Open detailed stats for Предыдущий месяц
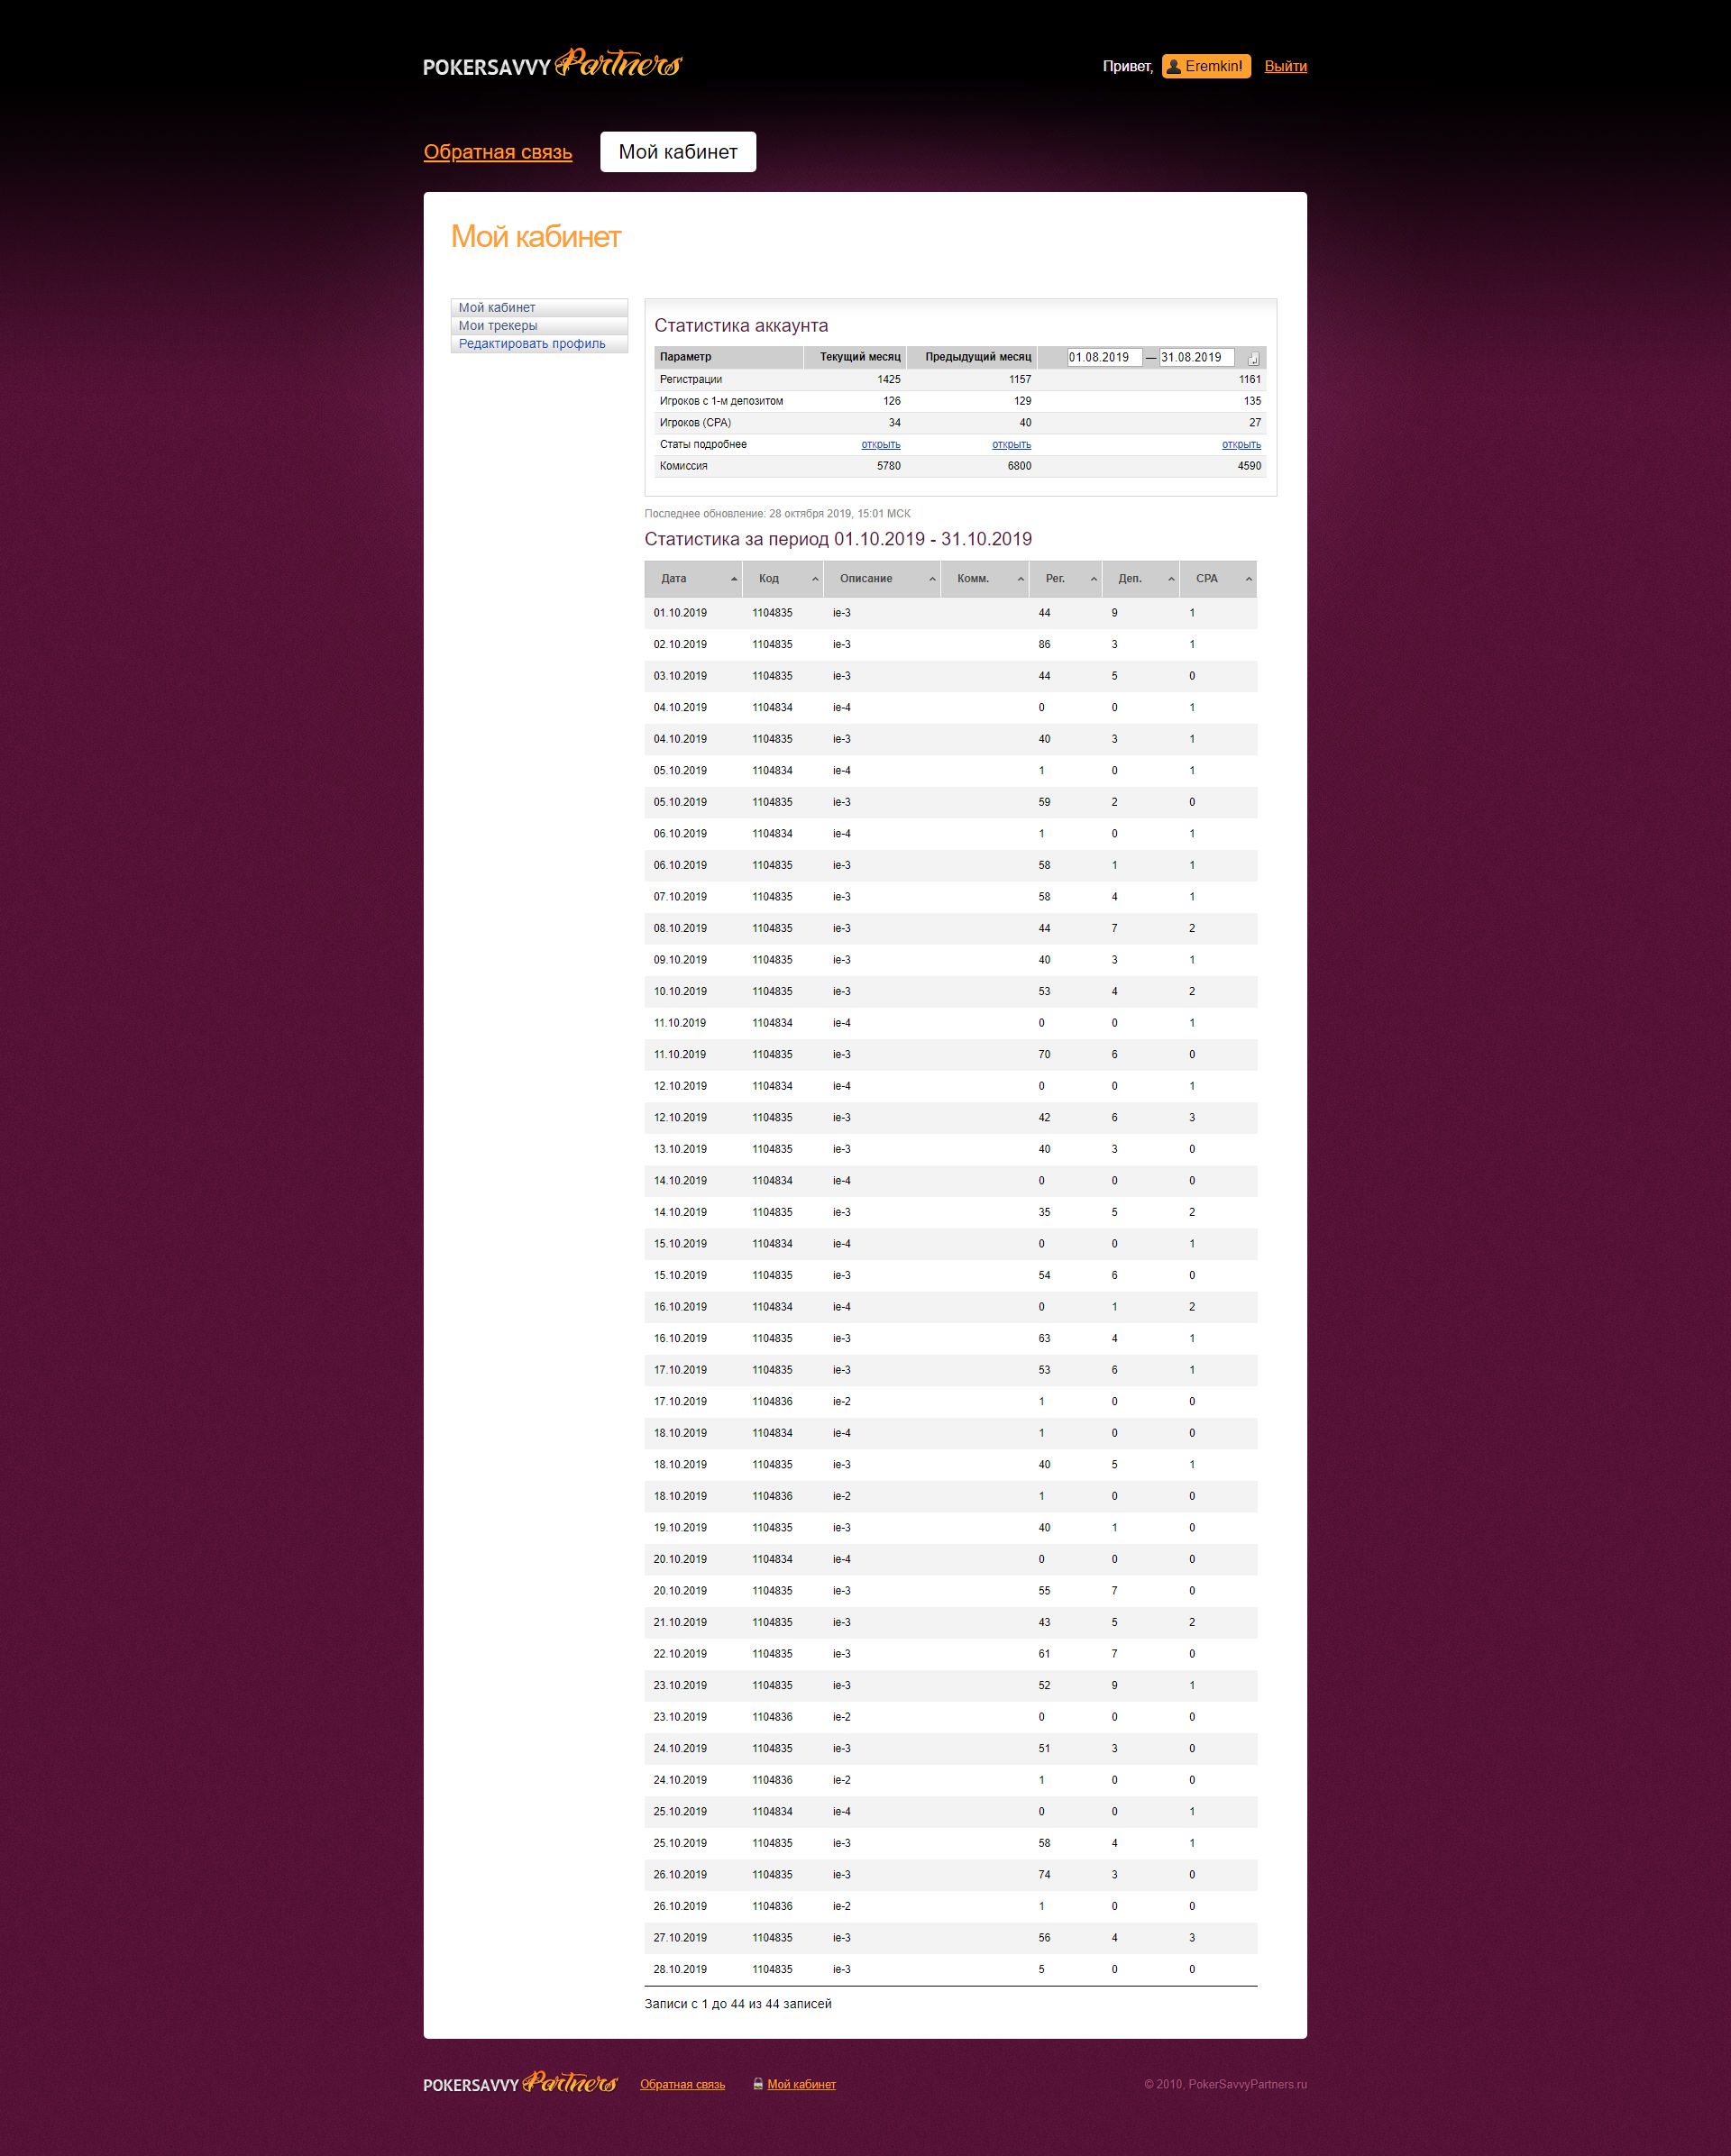The image size is (1731, 2156). point(1011,445)
